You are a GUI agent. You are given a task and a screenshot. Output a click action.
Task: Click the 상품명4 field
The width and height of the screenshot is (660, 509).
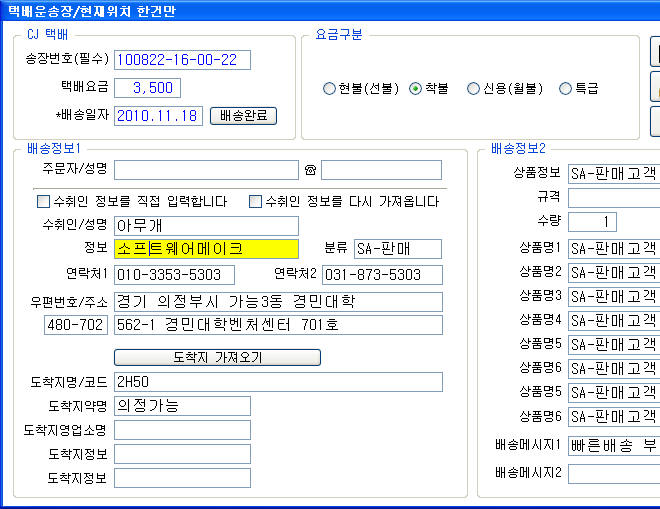(x=614, y=320)
